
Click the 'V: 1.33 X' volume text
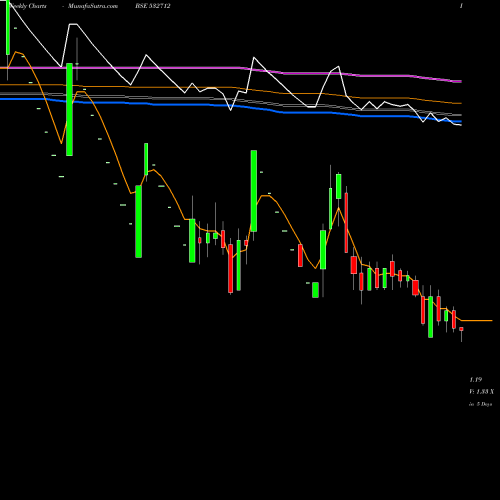(482, 392)
